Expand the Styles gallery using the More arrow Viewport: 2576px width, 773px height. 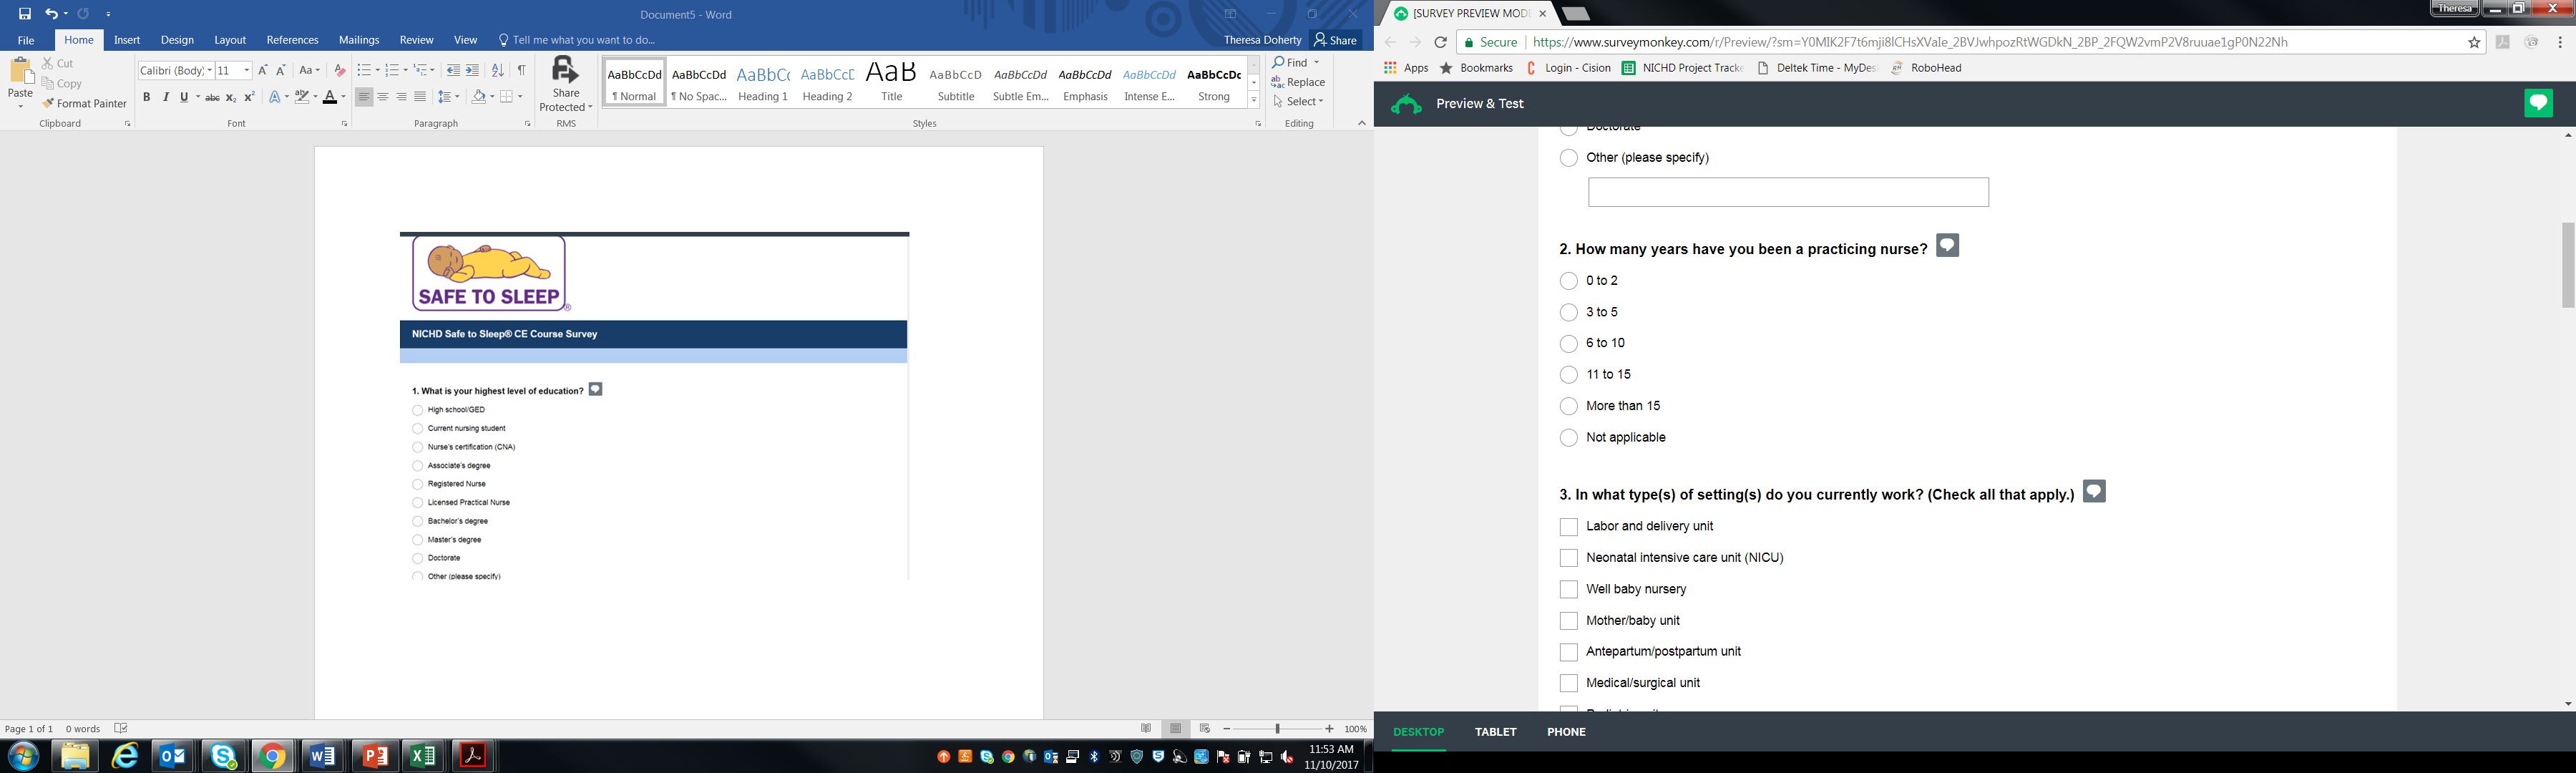1253,100
